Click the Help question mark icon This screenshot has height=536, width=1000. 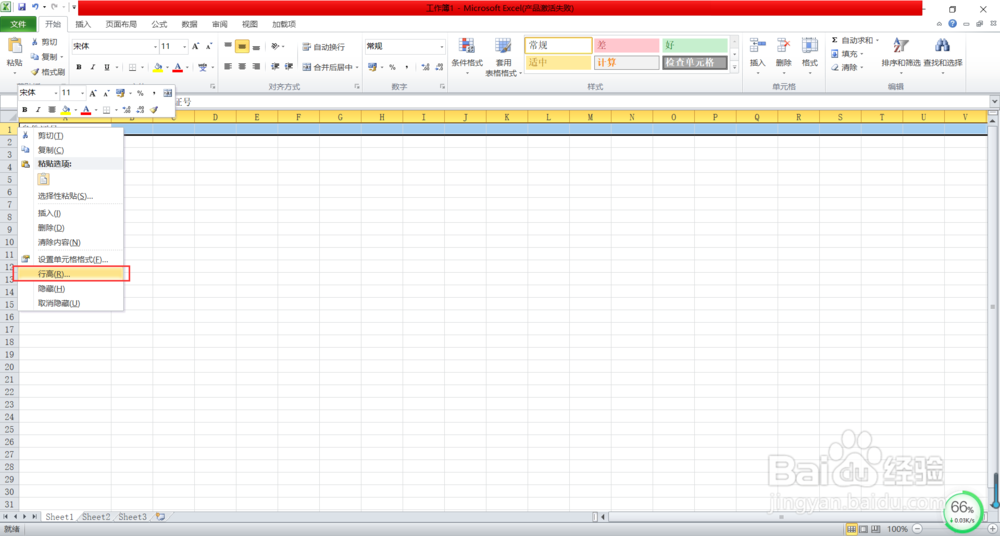pos(952,24)
